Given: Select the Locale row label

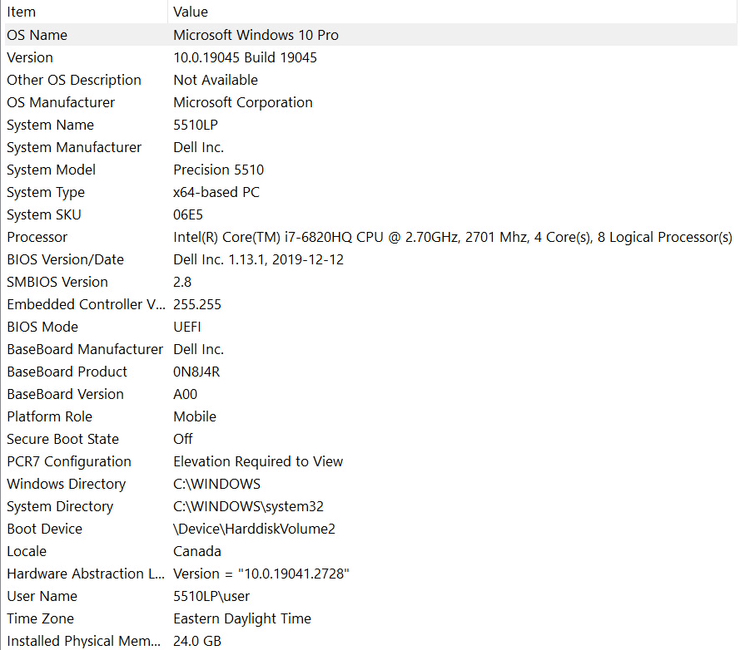Looking at the screenshot, I should point(26,552).
